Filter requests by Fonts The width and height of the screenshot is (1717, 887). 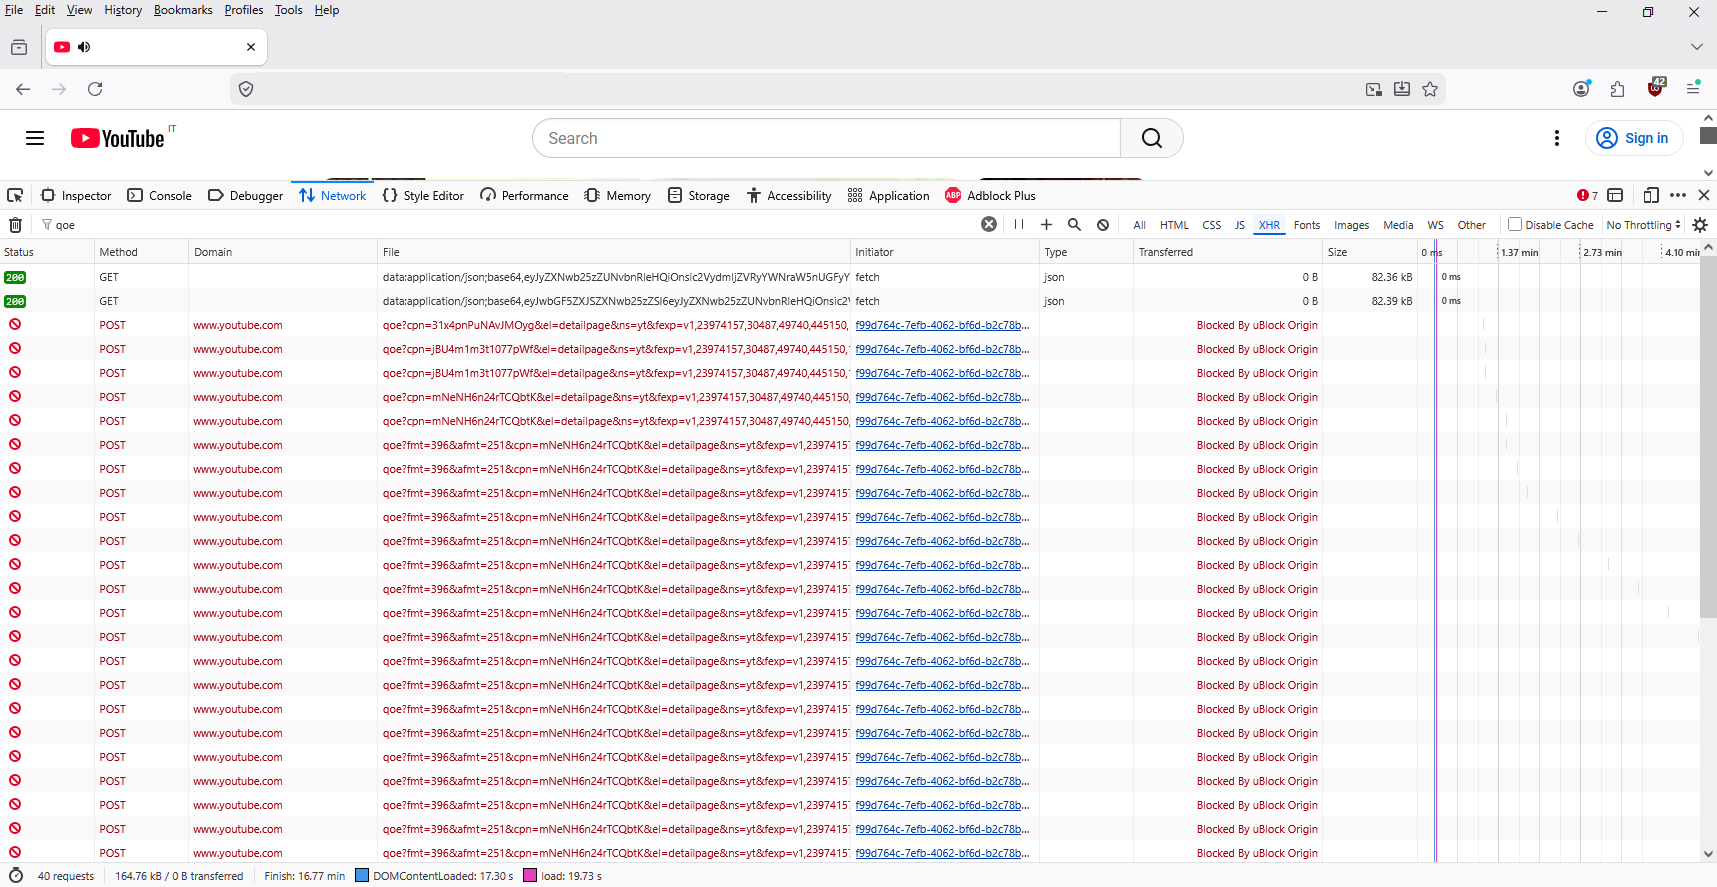[x=1306, y=225]
